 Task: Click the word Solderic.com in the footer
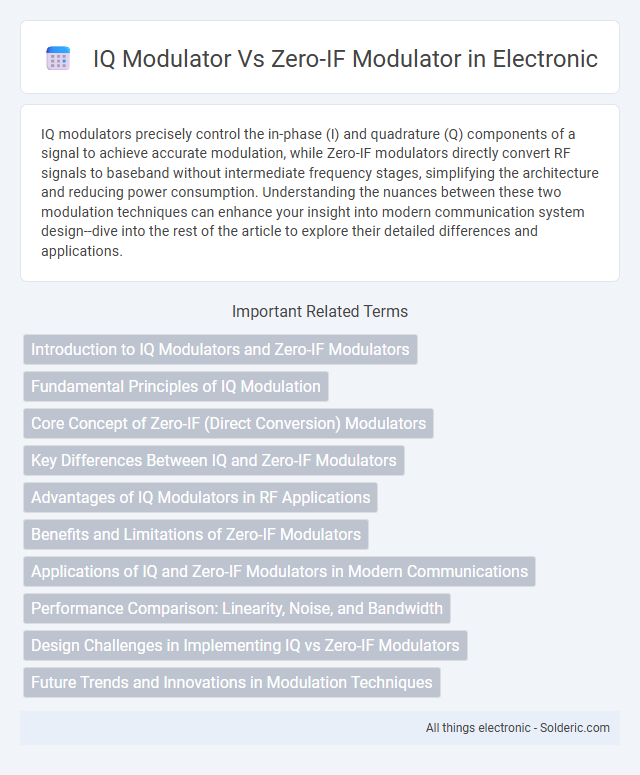[x=575, y=728]
